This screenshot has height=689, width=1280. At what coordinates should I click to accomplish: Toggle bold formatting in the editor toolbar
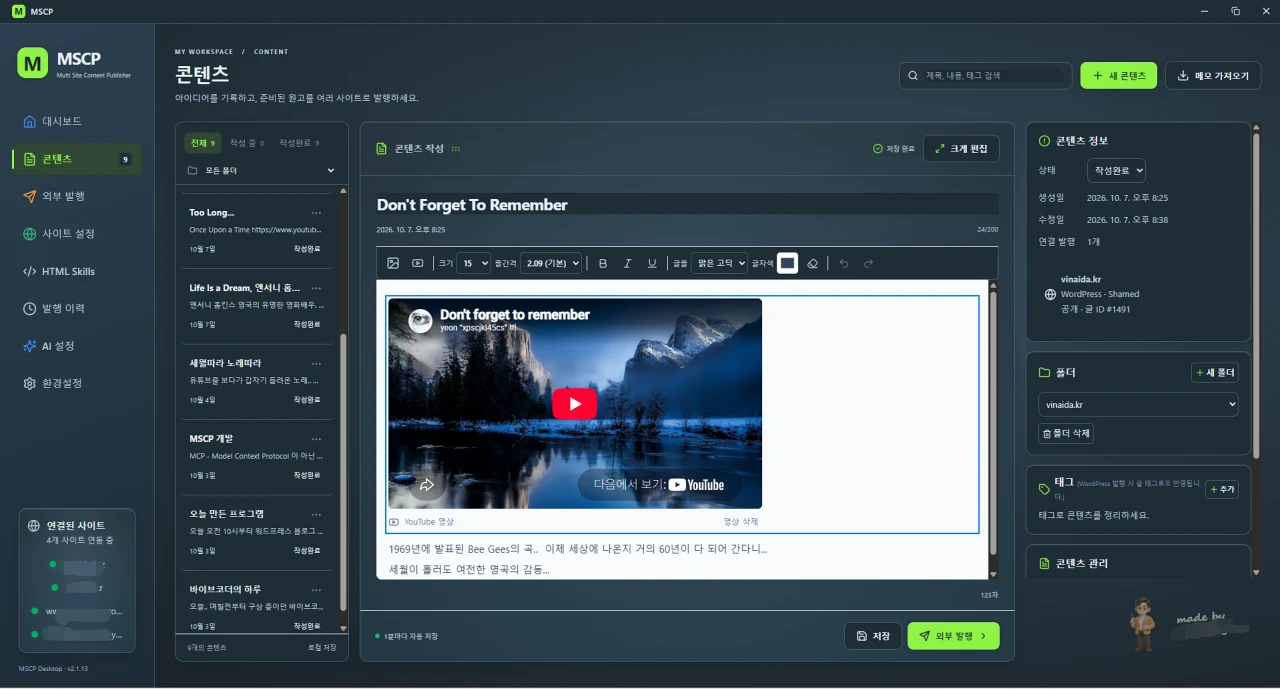pyautogui.click(x=603, y=263)
